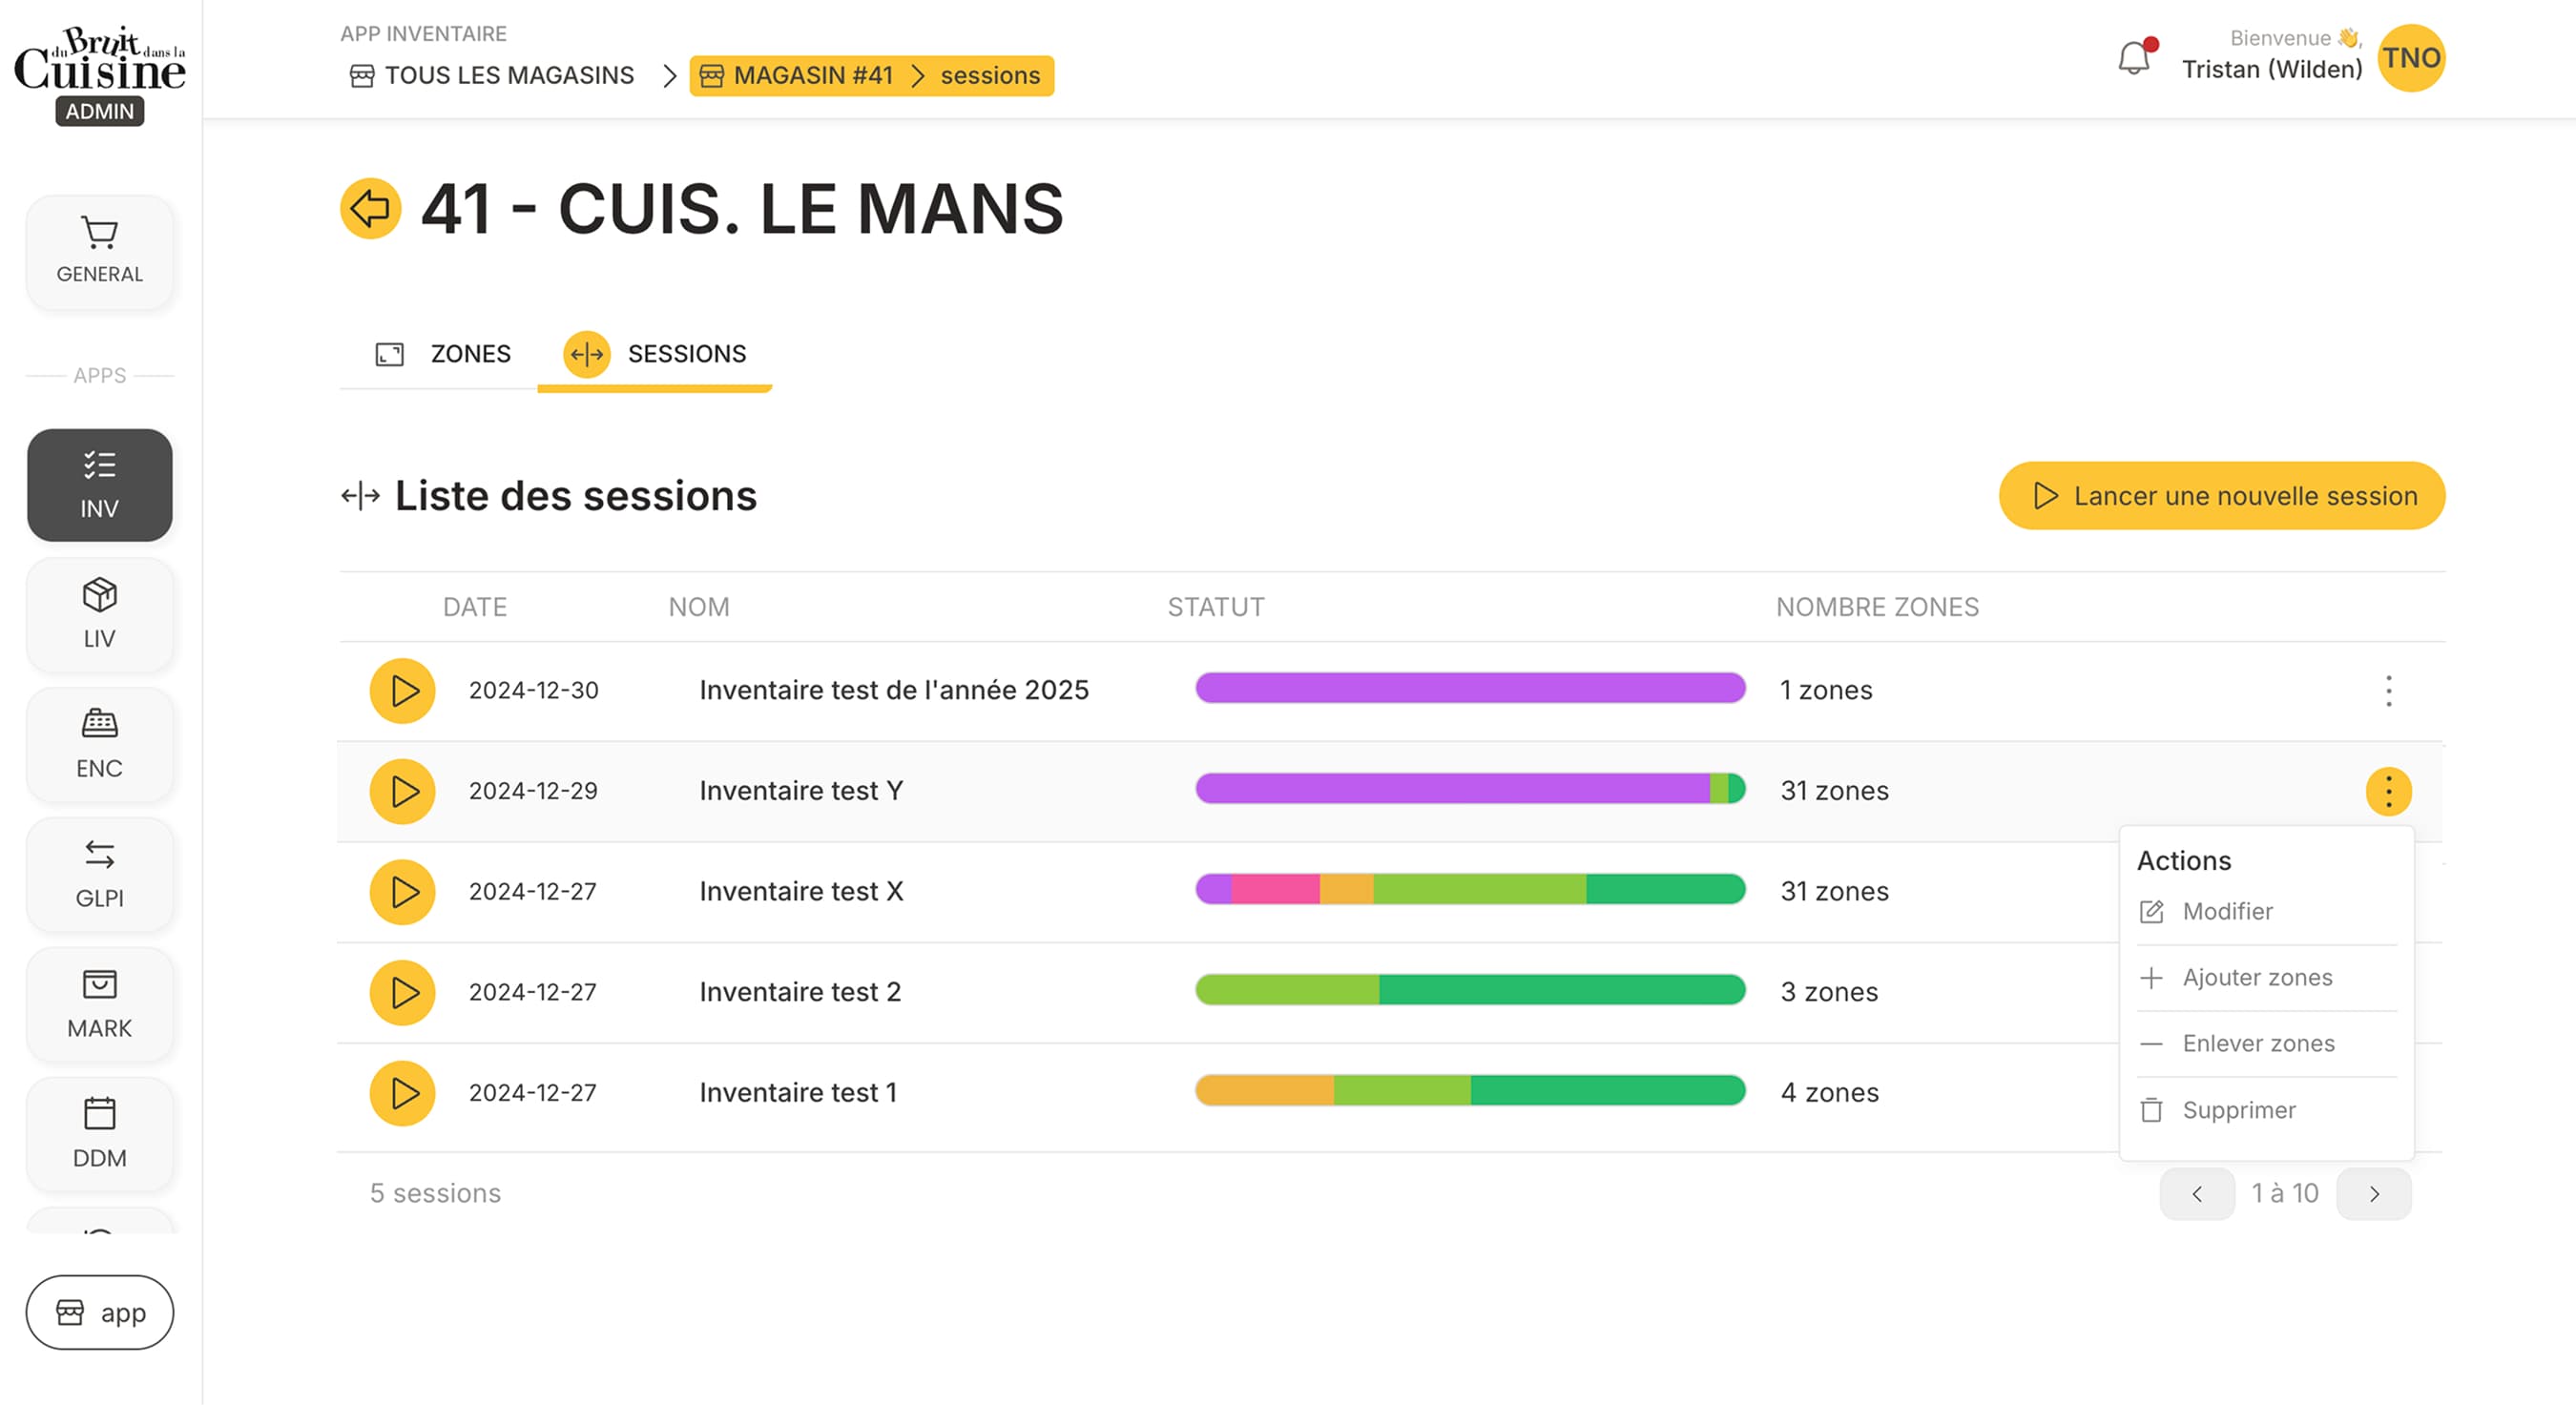Play session Inventaire test X

(x=402, y=892)
